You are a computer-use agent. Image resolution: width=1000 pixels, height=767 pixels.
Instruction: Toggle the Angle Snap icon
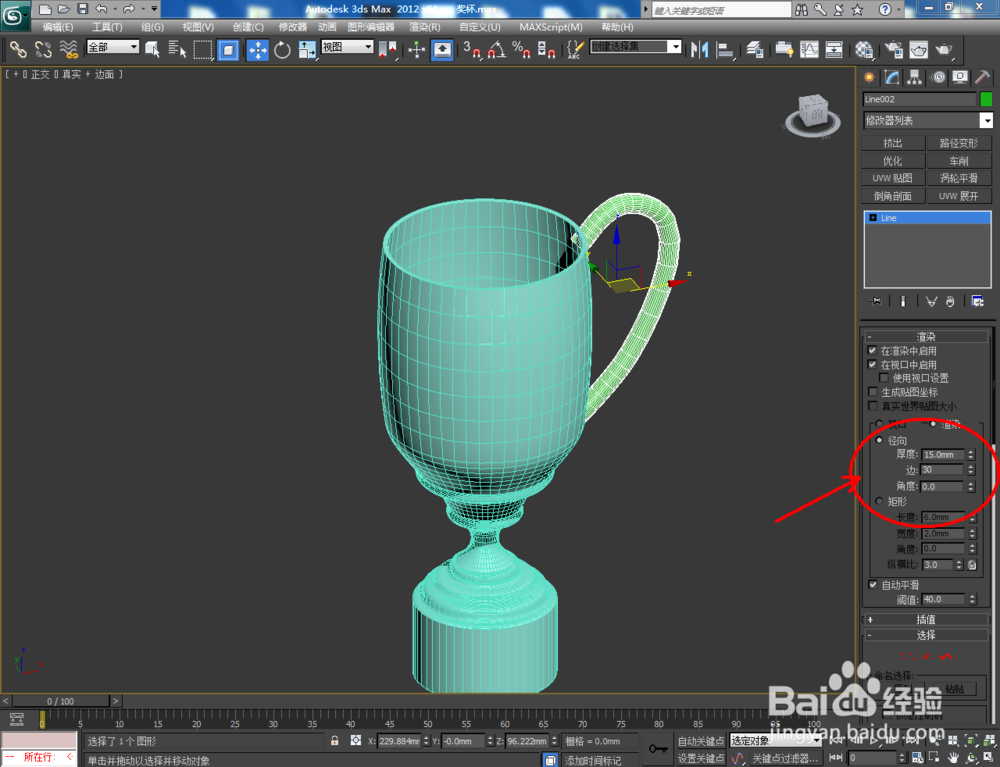(x=496, y=49)
